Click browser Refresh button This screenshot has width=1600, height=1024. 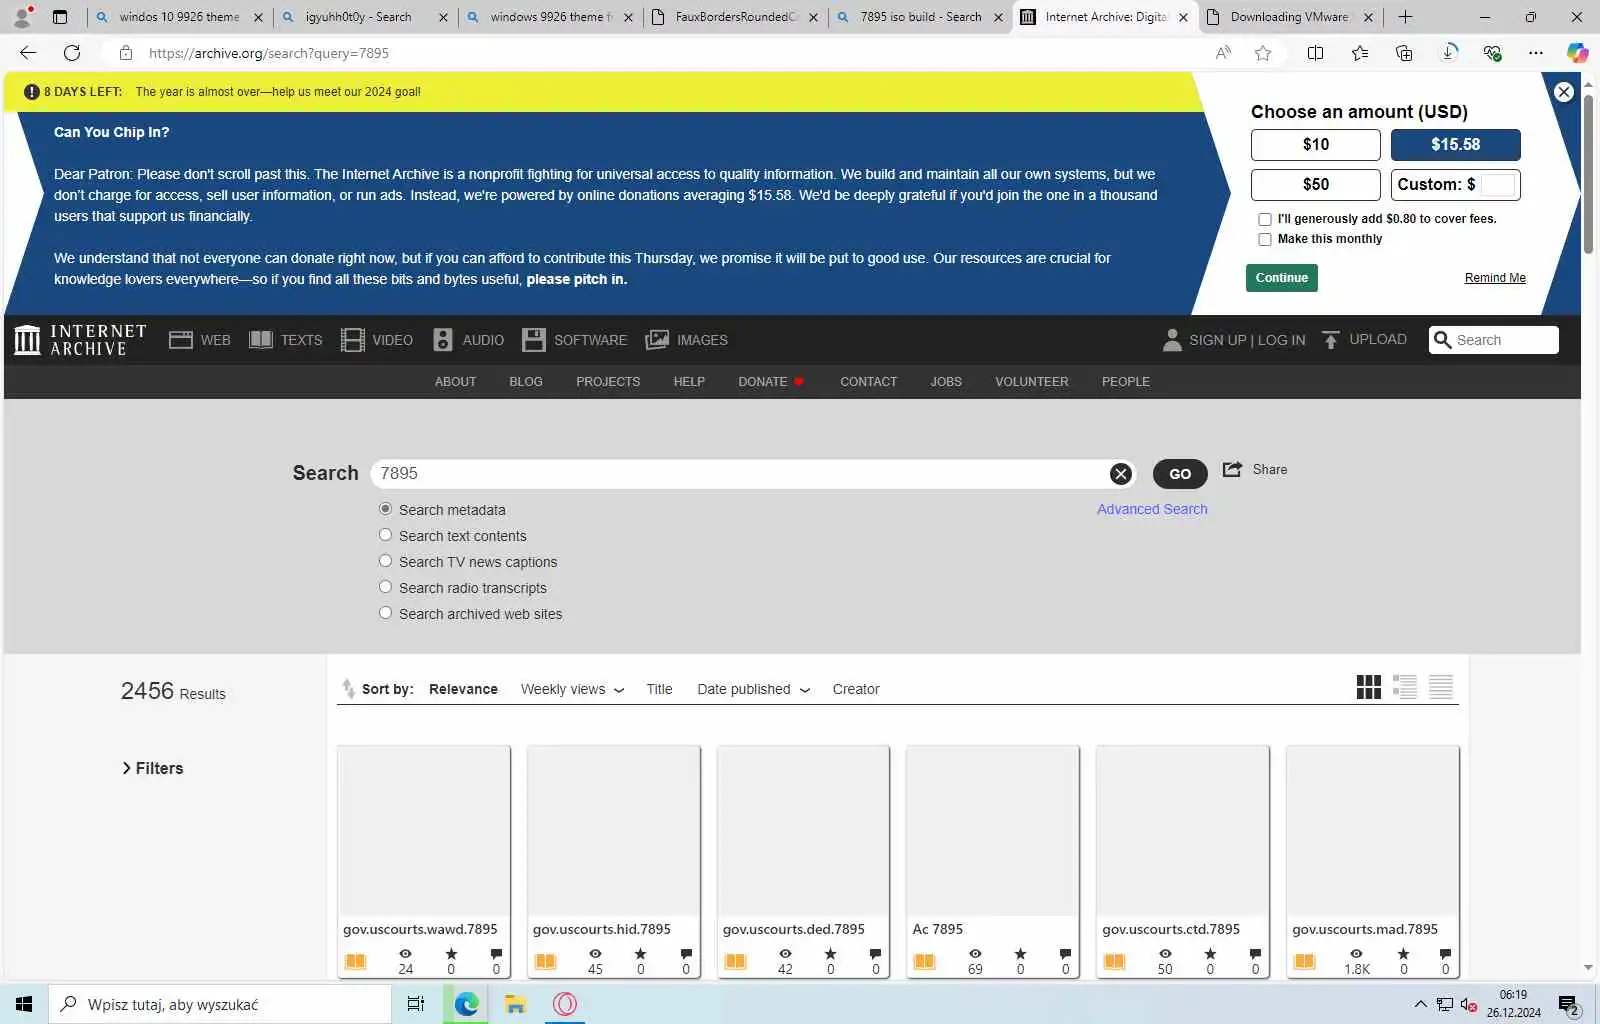72,53
